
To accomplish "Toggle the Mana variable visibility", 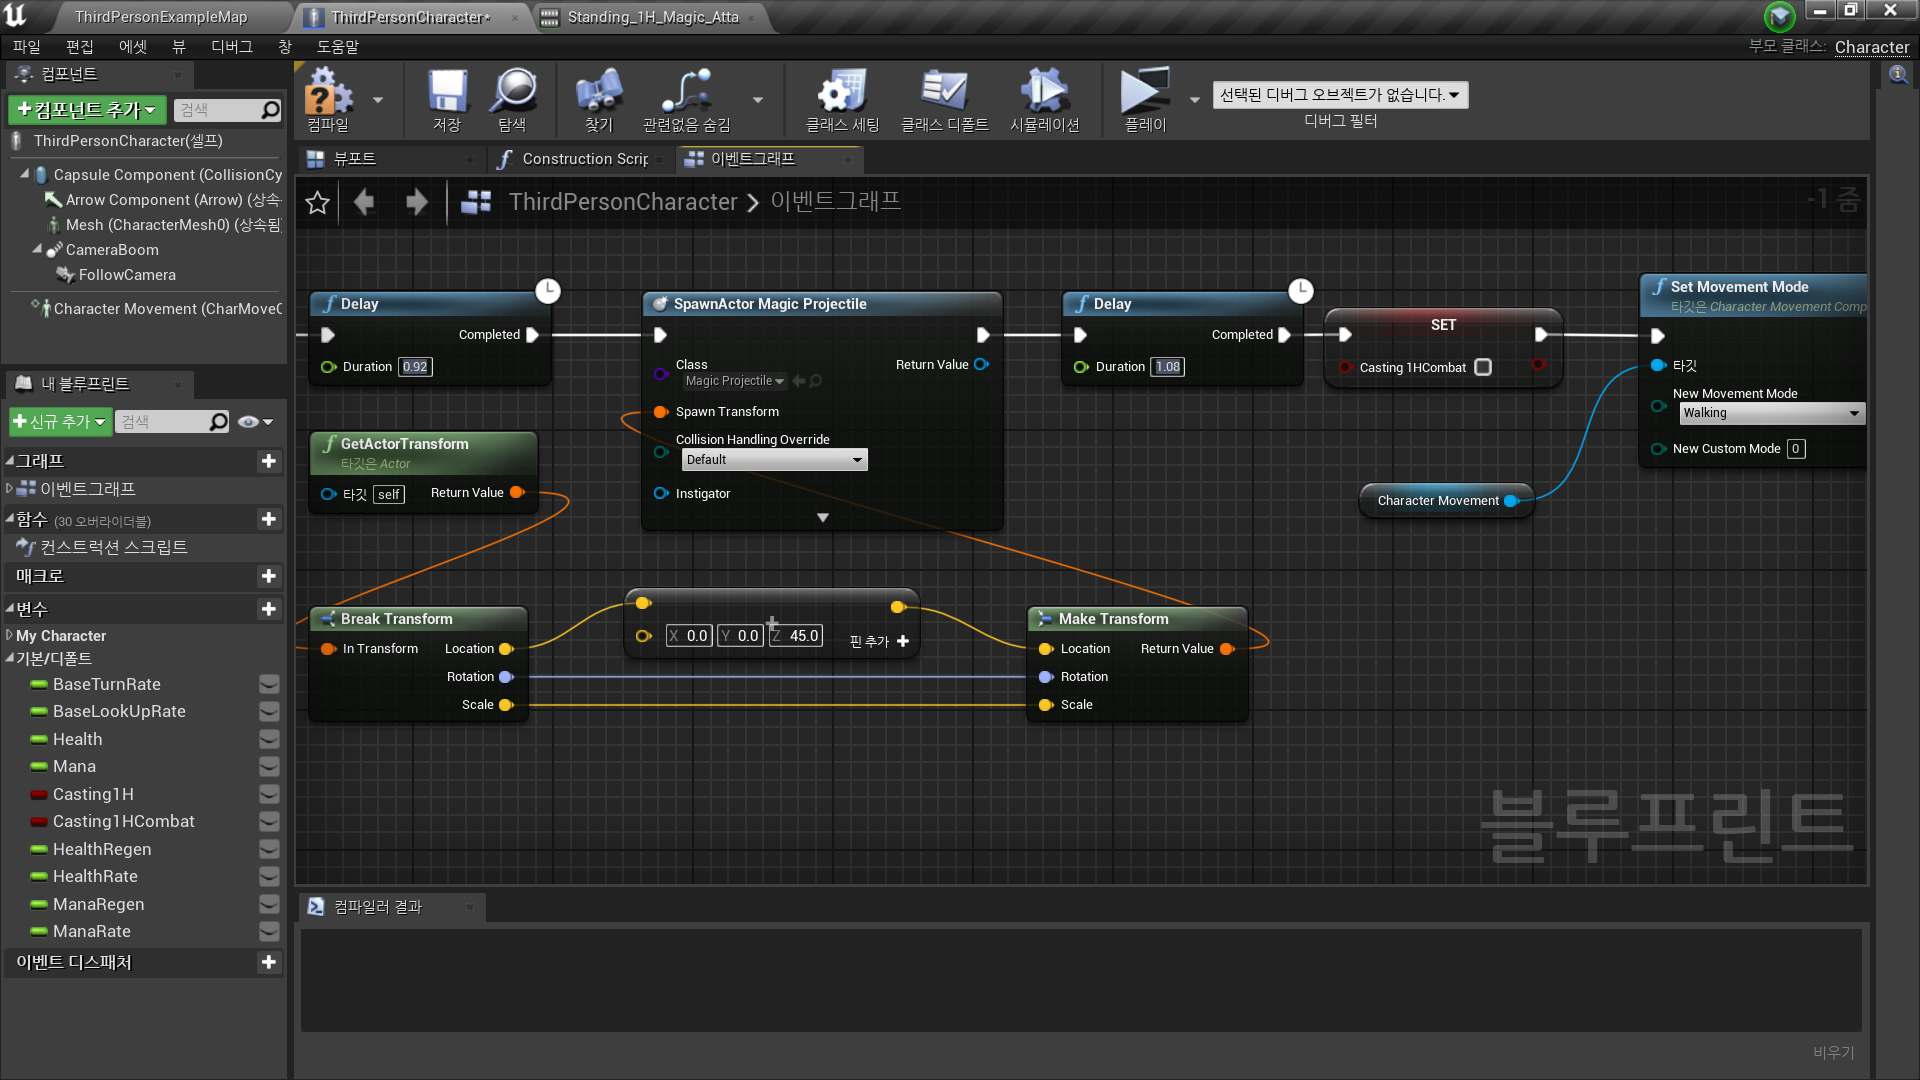I will [x=269, y=767].
